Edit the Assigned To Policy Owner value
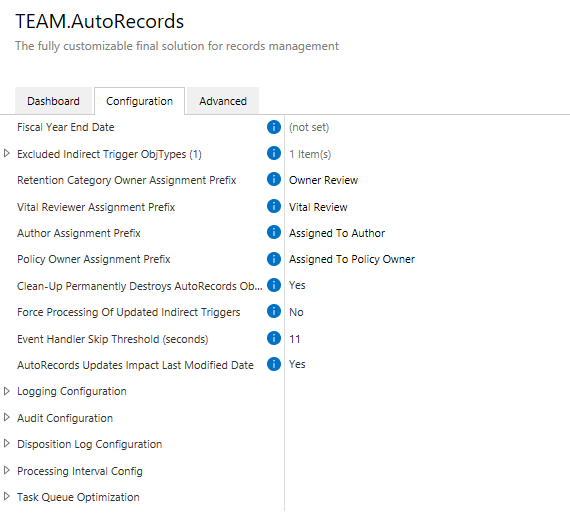The width and height of the screenshot is (570, 528). 352,259
